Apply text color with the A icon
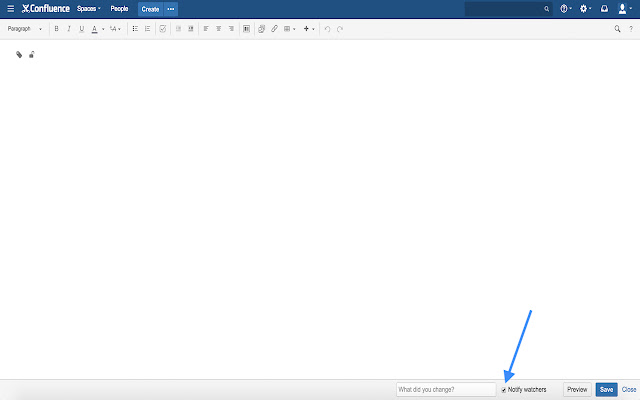640x400 pixels. [x=94, y=29]
